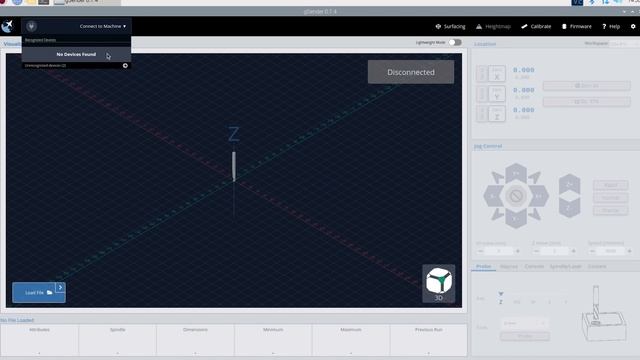Expand the unrecognized devices list

(x=125, y=65)
